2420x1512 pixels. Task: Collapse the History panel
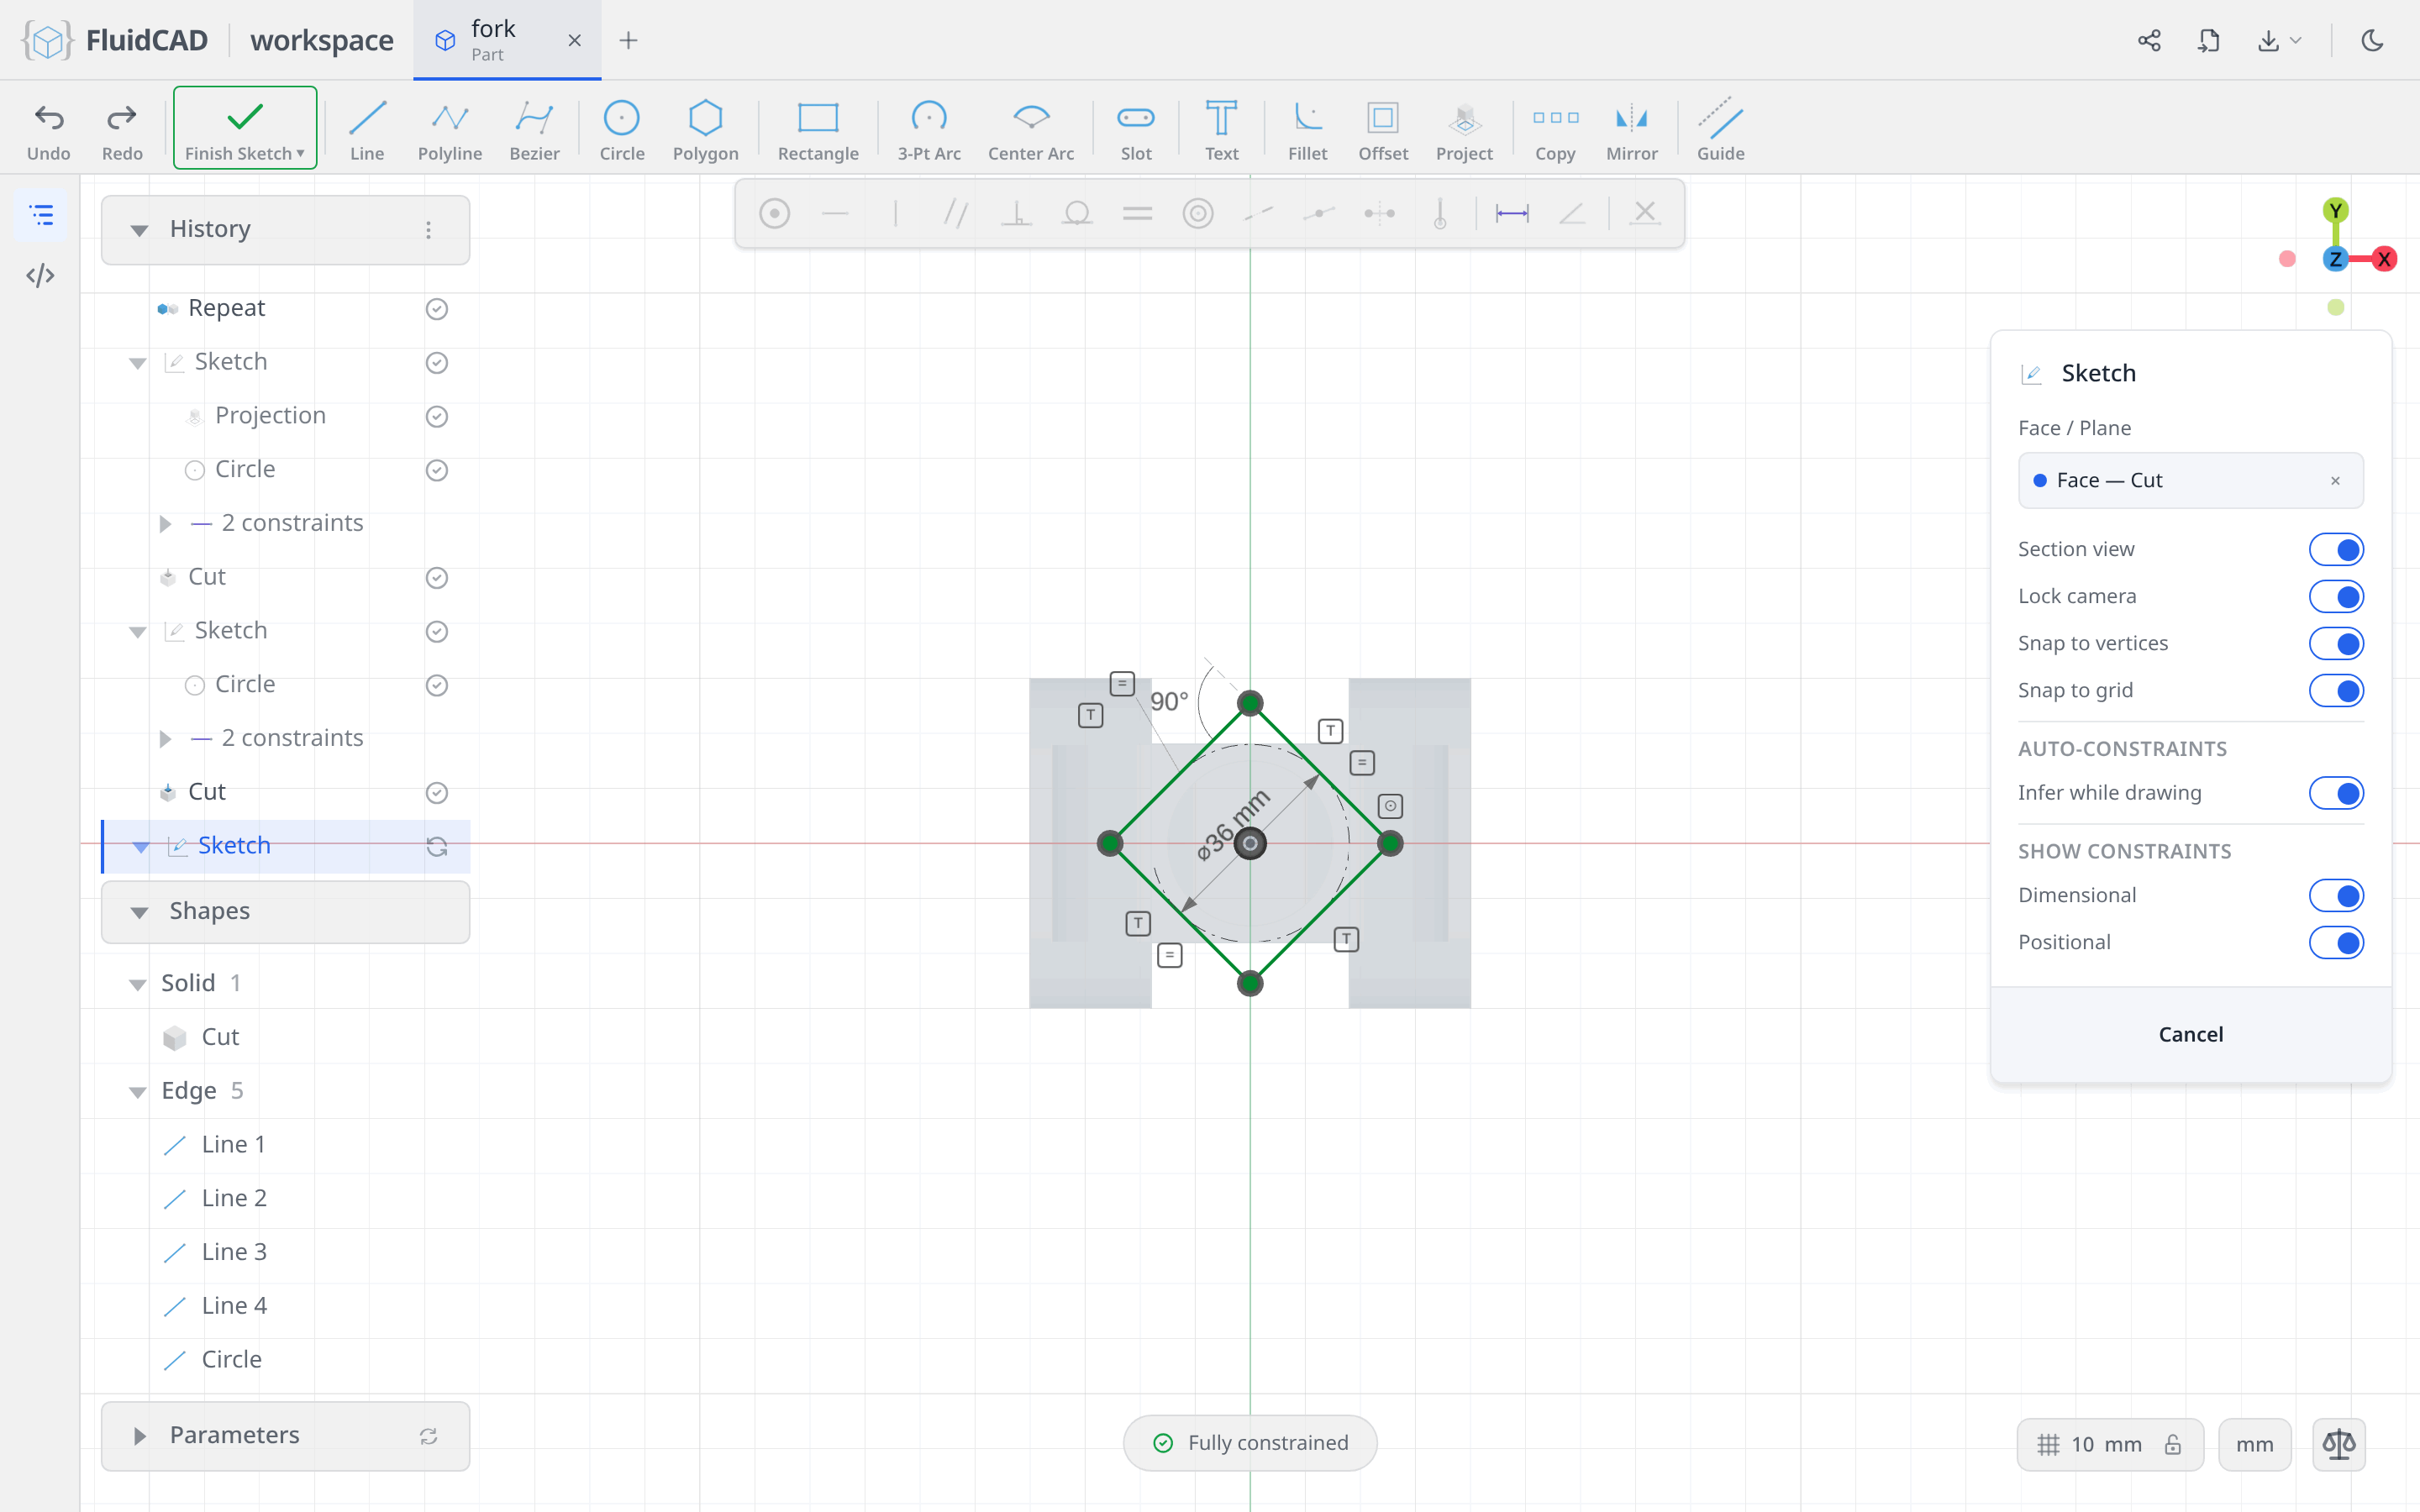coord(139,230)
